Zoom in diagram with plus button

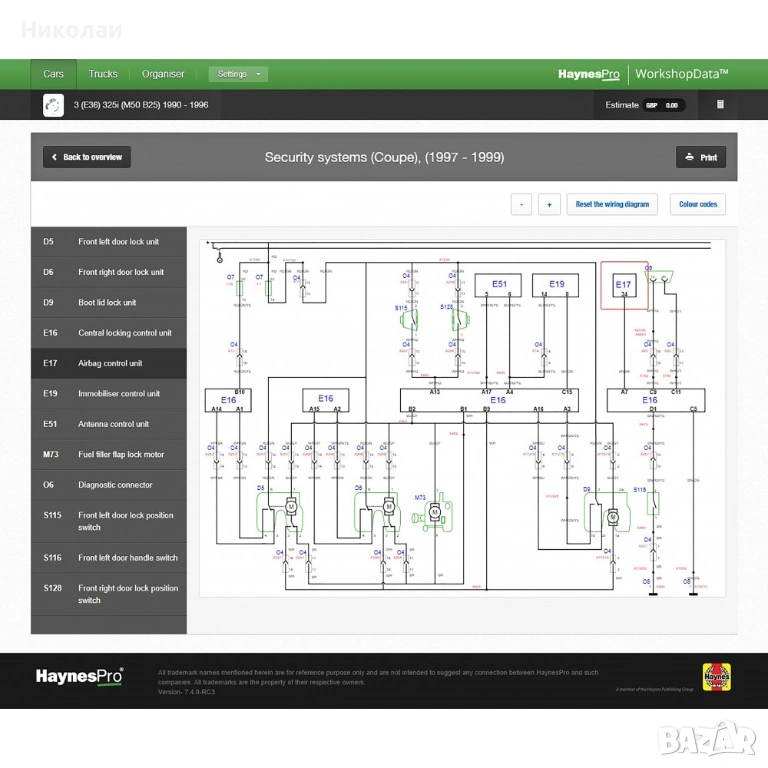pos(549,204)
